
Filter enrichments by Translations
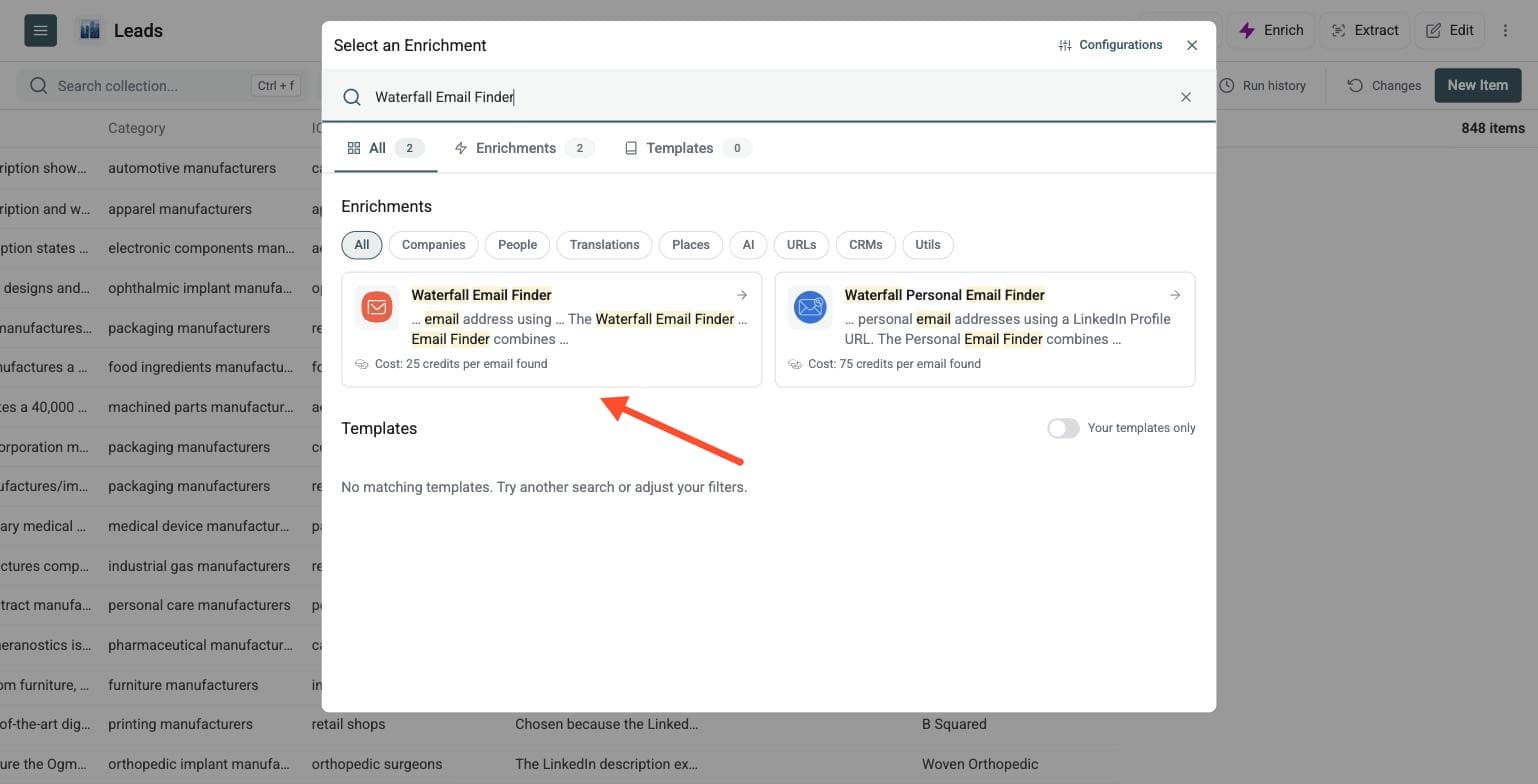(604, 245)
